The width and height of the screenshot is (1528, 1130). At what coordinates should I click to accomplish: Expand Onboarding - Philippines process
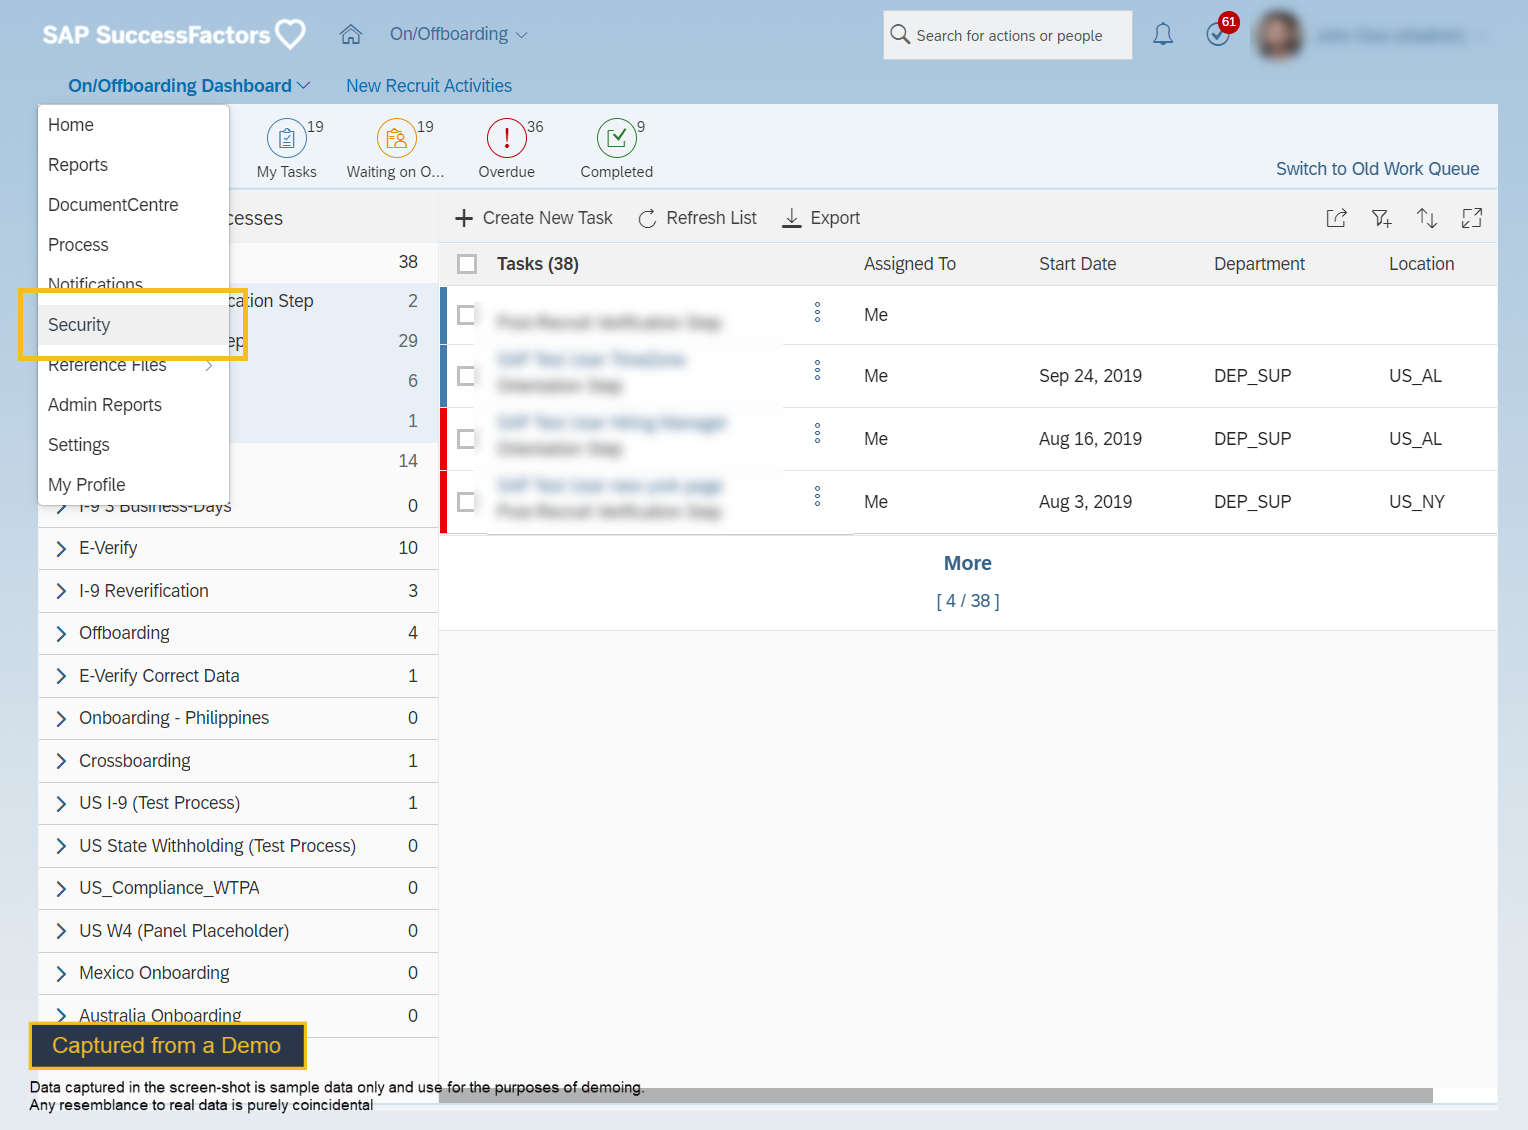pos(61,718)
